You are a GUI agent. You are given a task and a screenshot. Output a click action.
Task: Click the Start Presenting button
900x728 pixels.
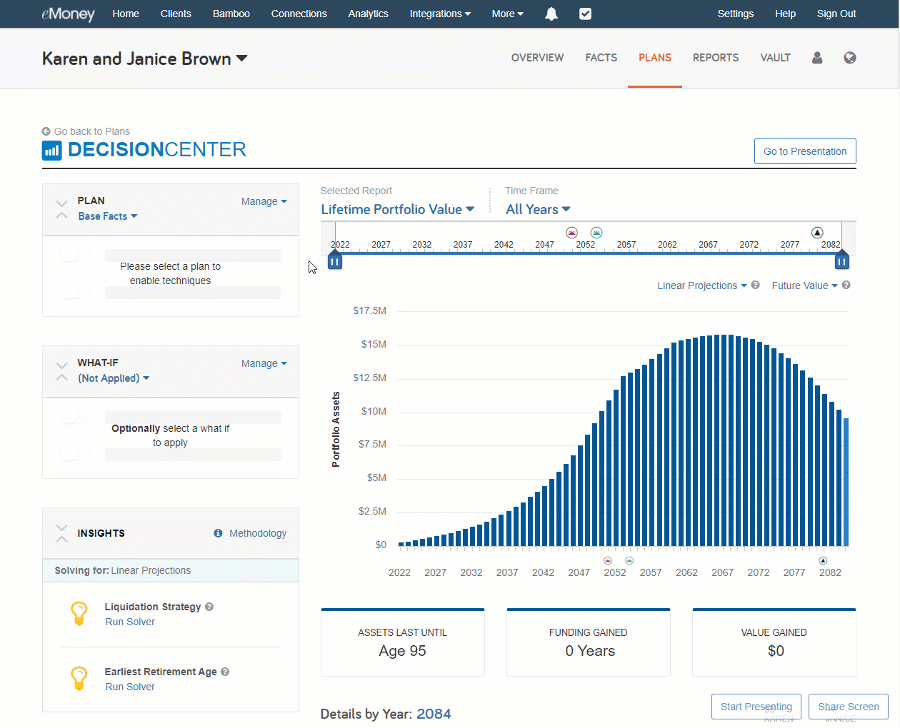coord(756,706)
